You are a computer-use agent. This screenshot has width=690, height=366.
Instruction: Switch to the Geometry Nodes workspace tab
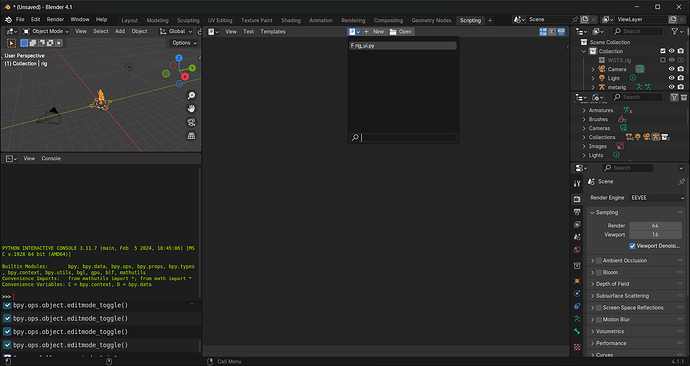tap(431, 20)
